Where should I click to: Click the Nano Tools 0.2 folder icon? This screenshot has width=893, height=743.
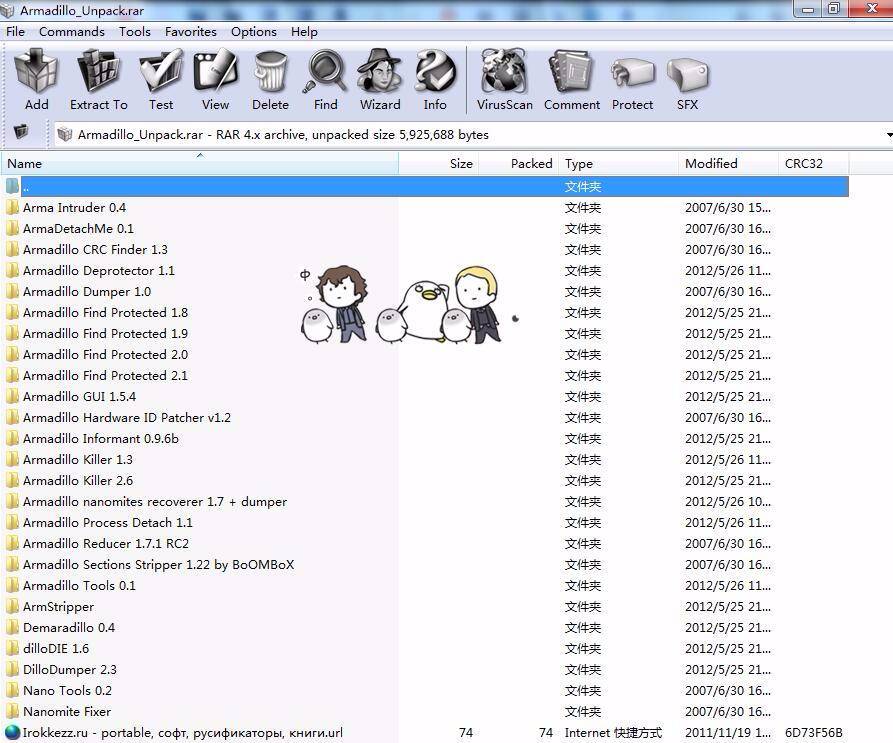pyautogui.click(x=13, y=690)
